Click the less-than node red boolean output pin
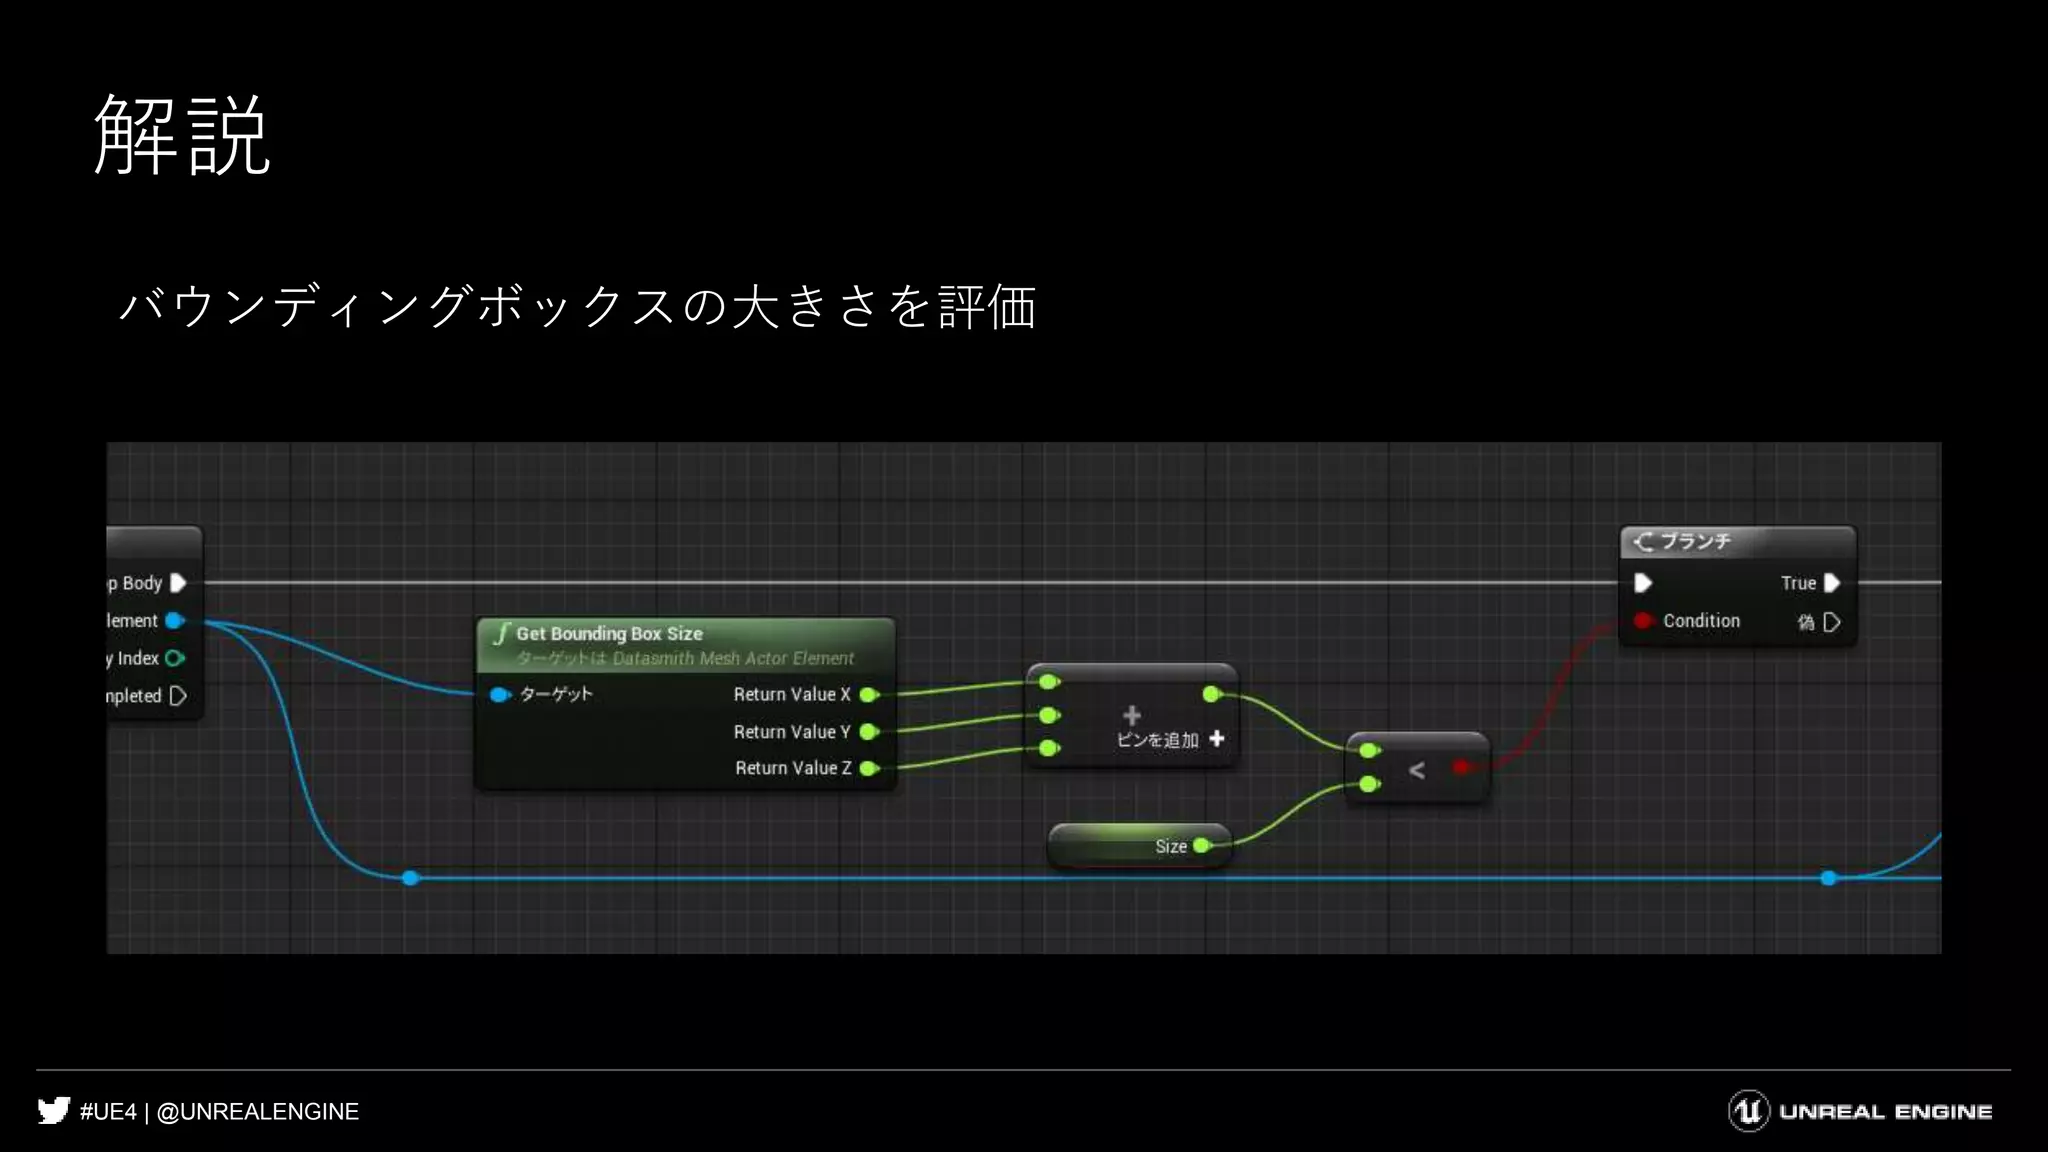2048x1152 pixels. pos(1461,767)
